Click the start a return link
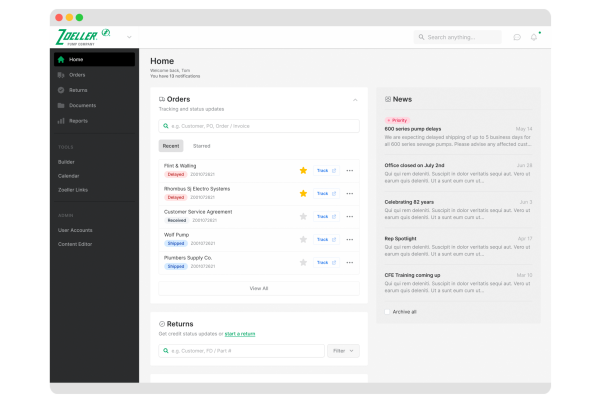 coord(240,334)
